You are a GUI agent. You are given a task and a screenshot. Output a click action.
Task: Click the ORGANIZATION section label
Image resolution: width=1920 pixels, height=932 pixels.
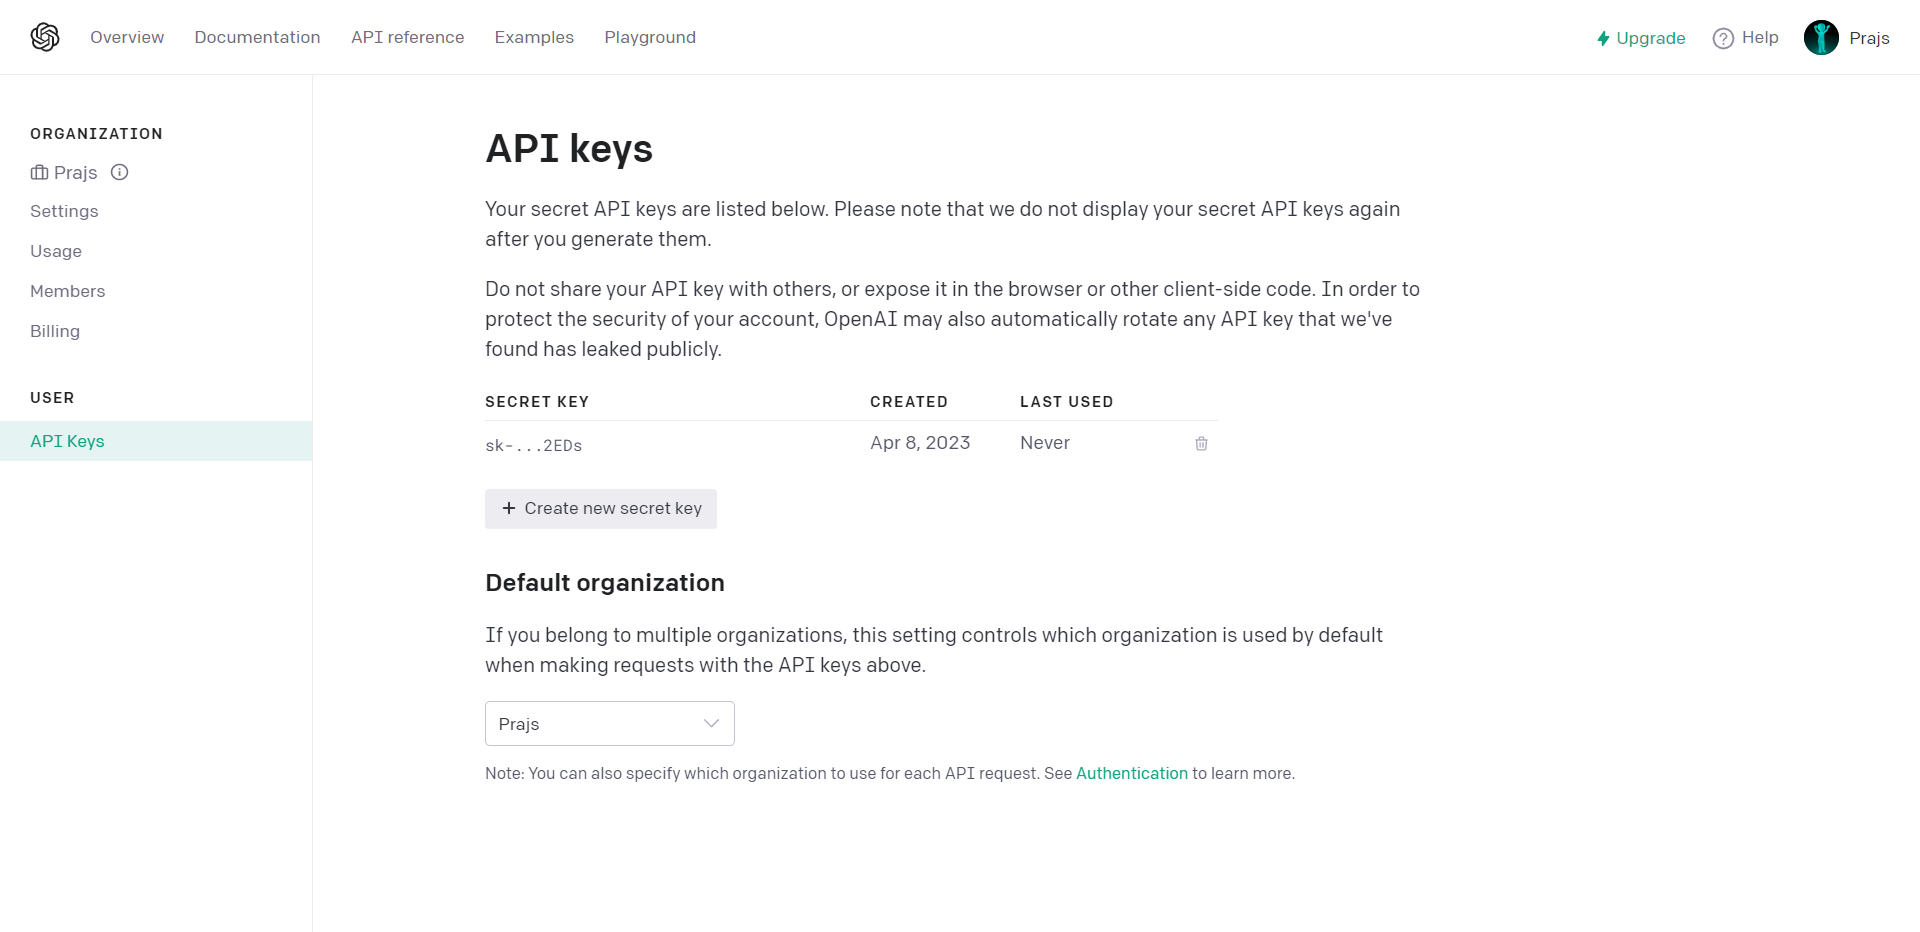pyautogui.click(x=96, y=134)
